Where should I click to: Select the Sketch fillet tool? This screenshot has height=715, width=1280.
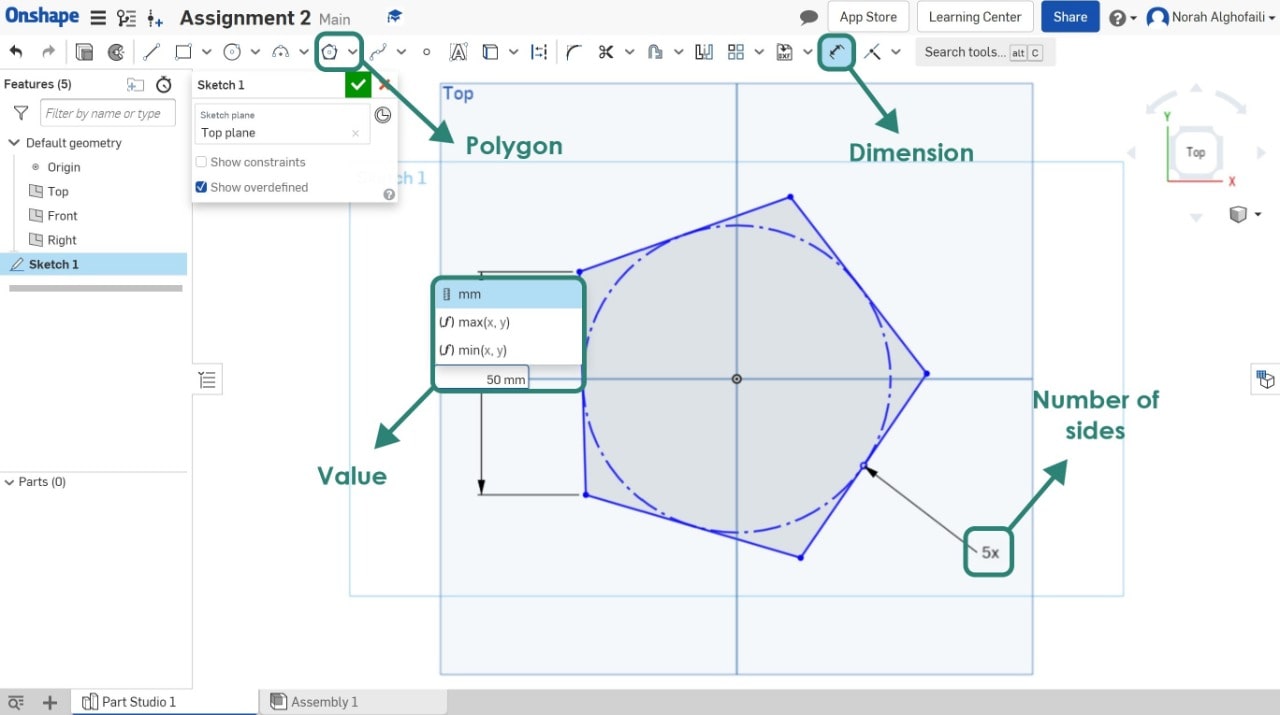574,52
